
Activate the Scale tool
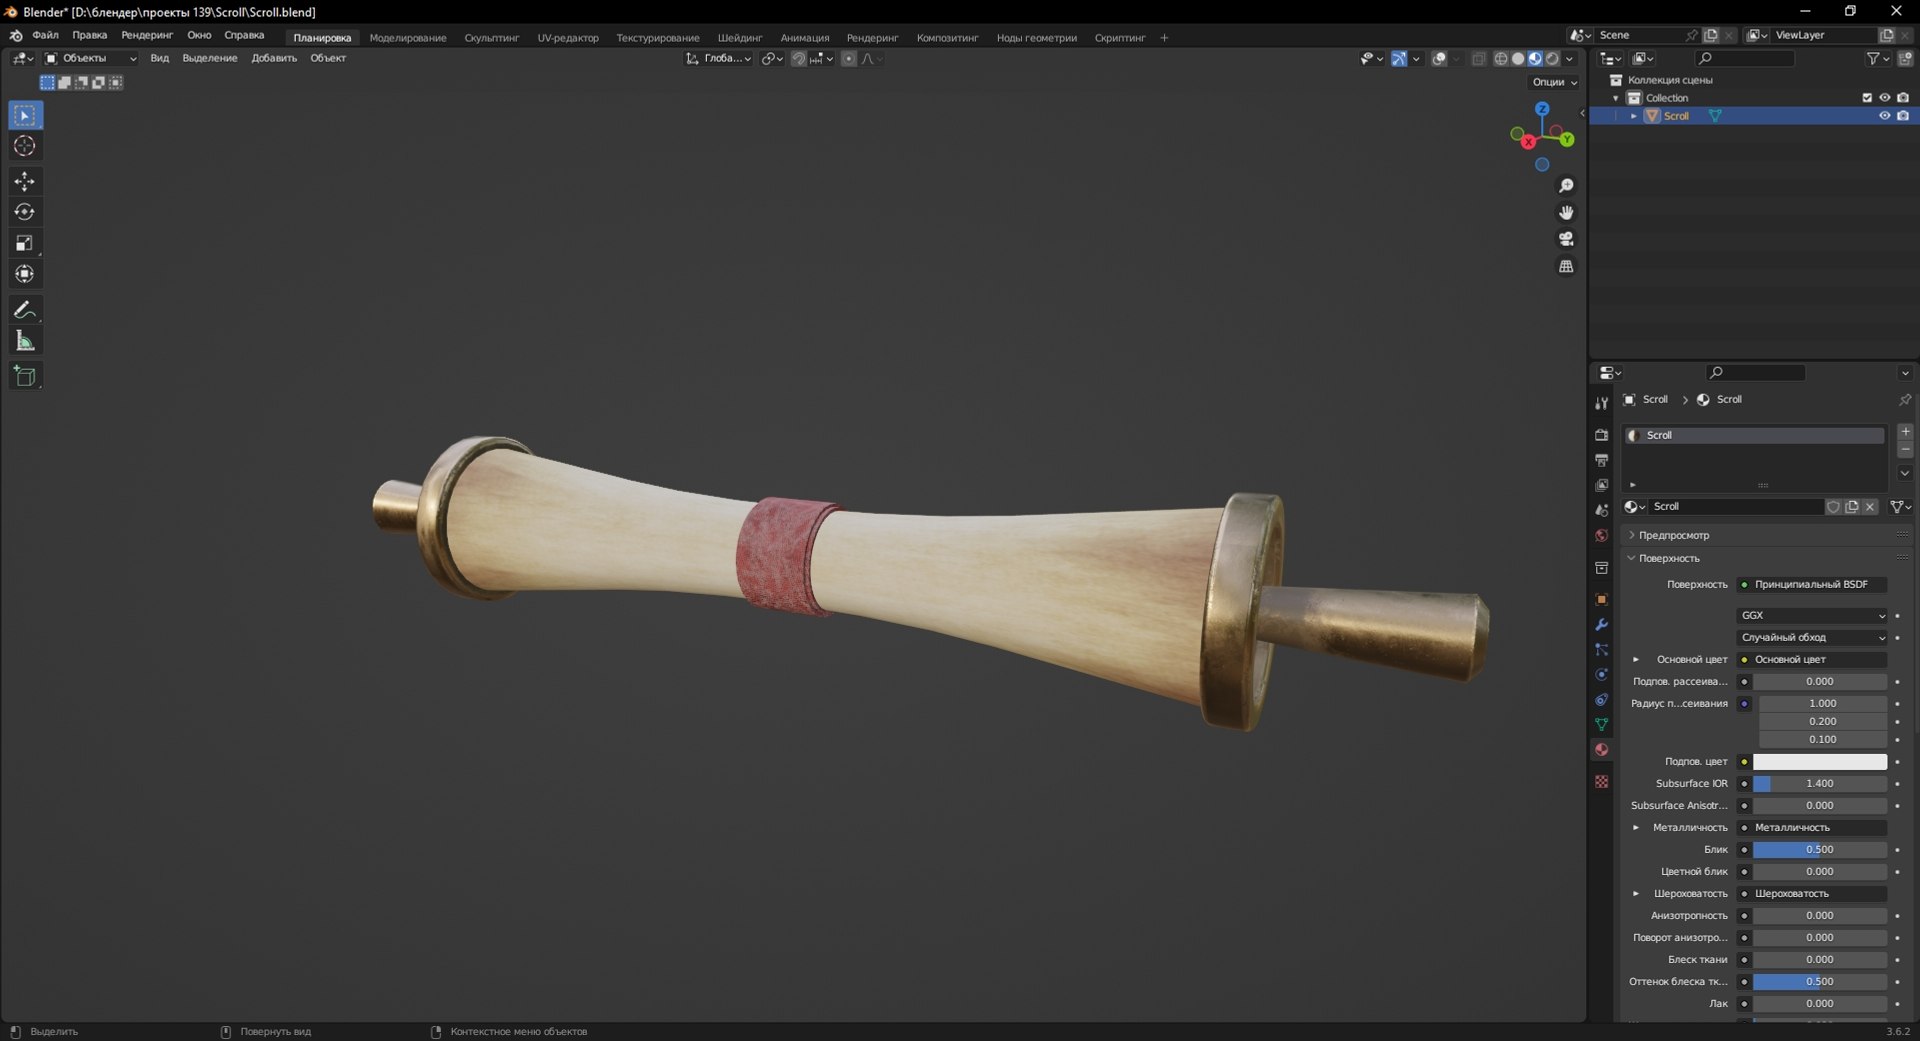(25, 243)
